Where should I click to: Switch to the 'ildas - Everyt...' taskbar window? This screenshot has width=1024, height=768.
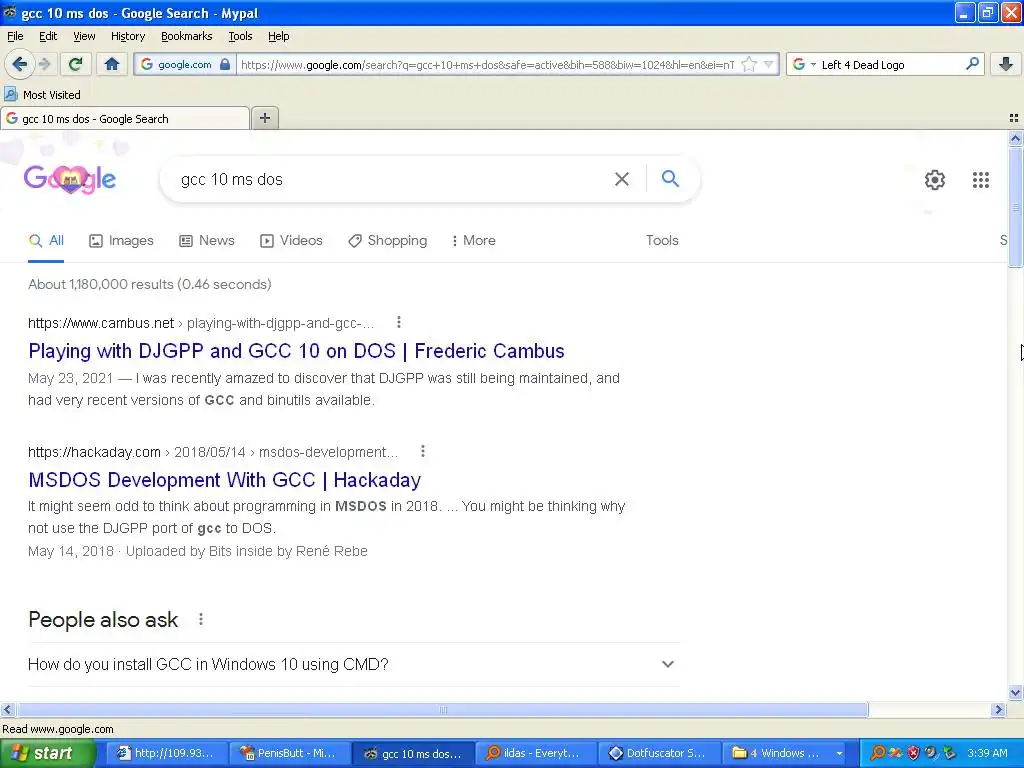point(536,753)
